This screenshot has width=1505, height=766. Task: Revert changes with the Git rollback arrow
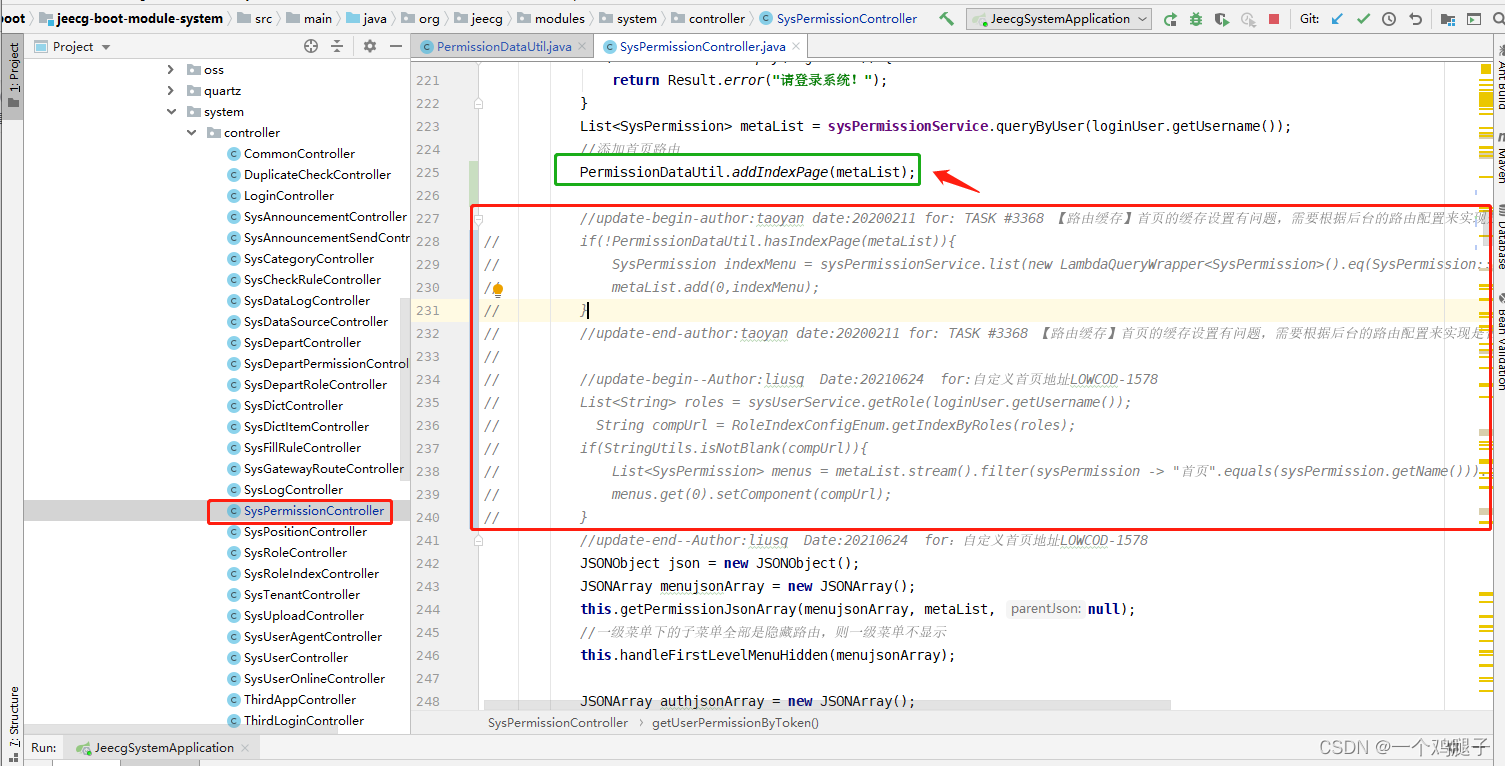click(1415, 19)
